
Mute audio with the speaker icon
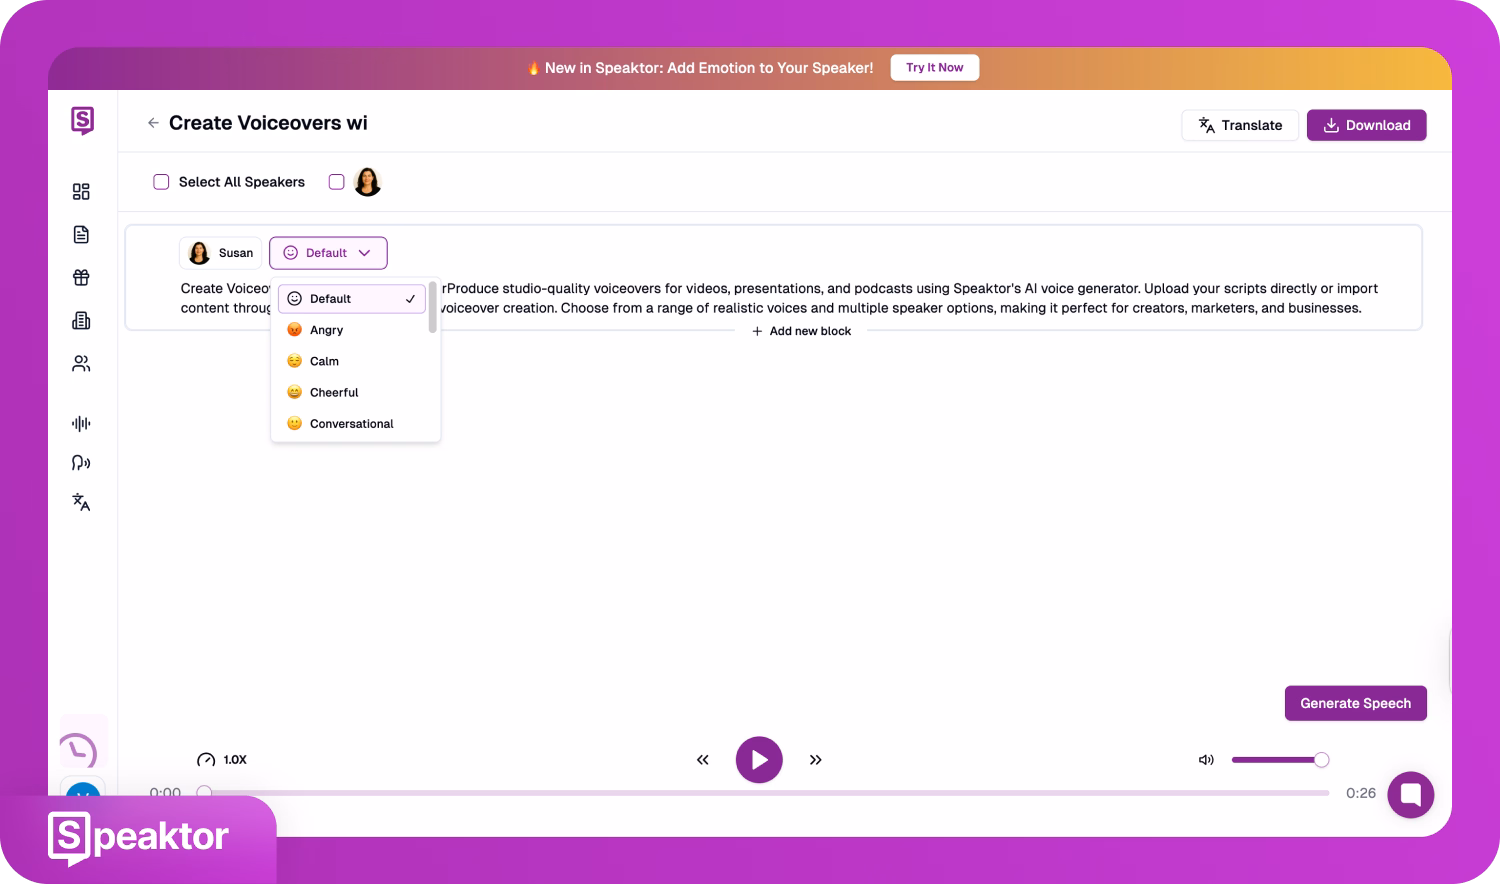[1206, 760]
